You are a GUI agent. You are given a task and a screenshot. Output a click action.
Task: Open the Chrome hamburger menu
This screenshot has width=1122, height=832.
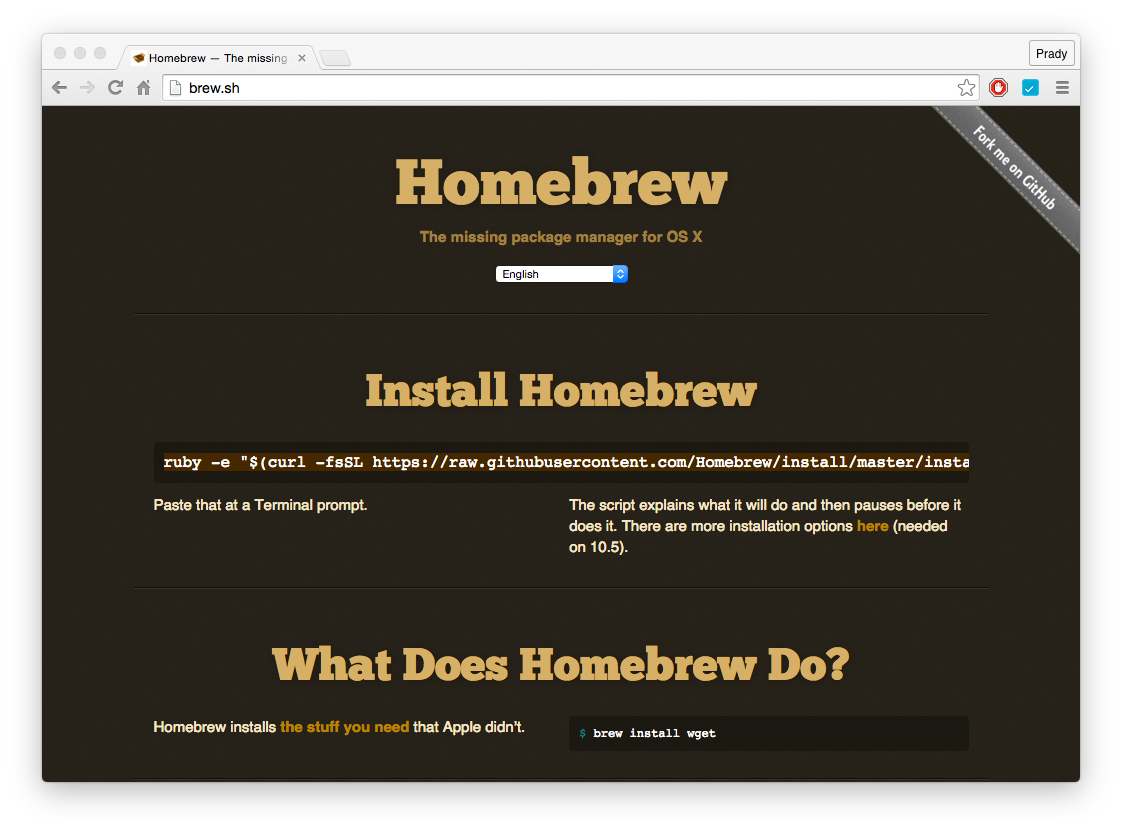coord(1062,87)
